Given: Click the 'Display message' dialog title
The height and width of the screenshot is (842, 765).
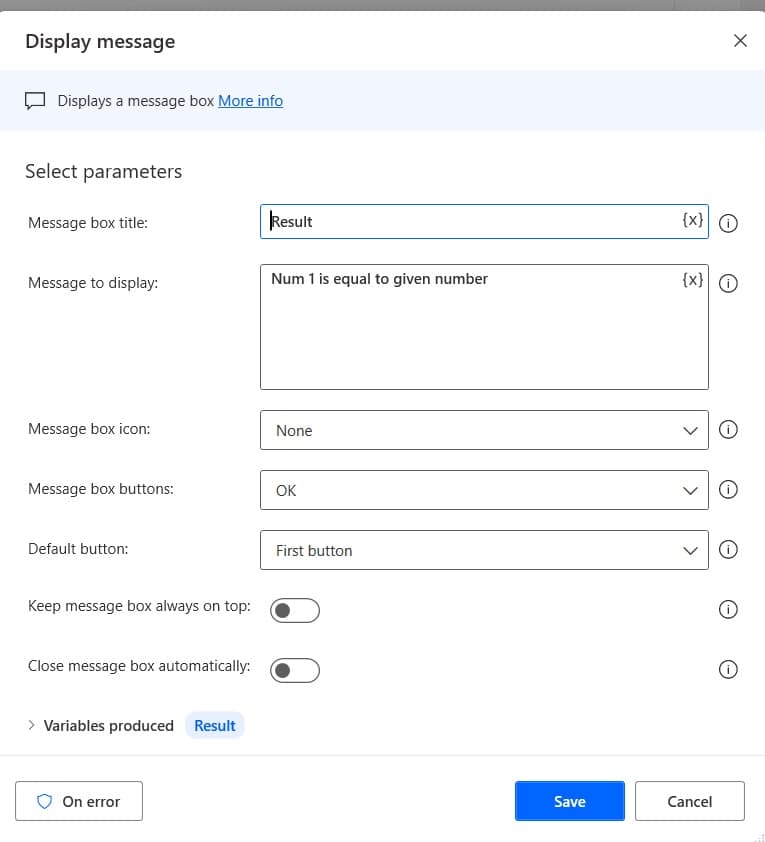Looking at the screenshot, I should coord(100,41).
